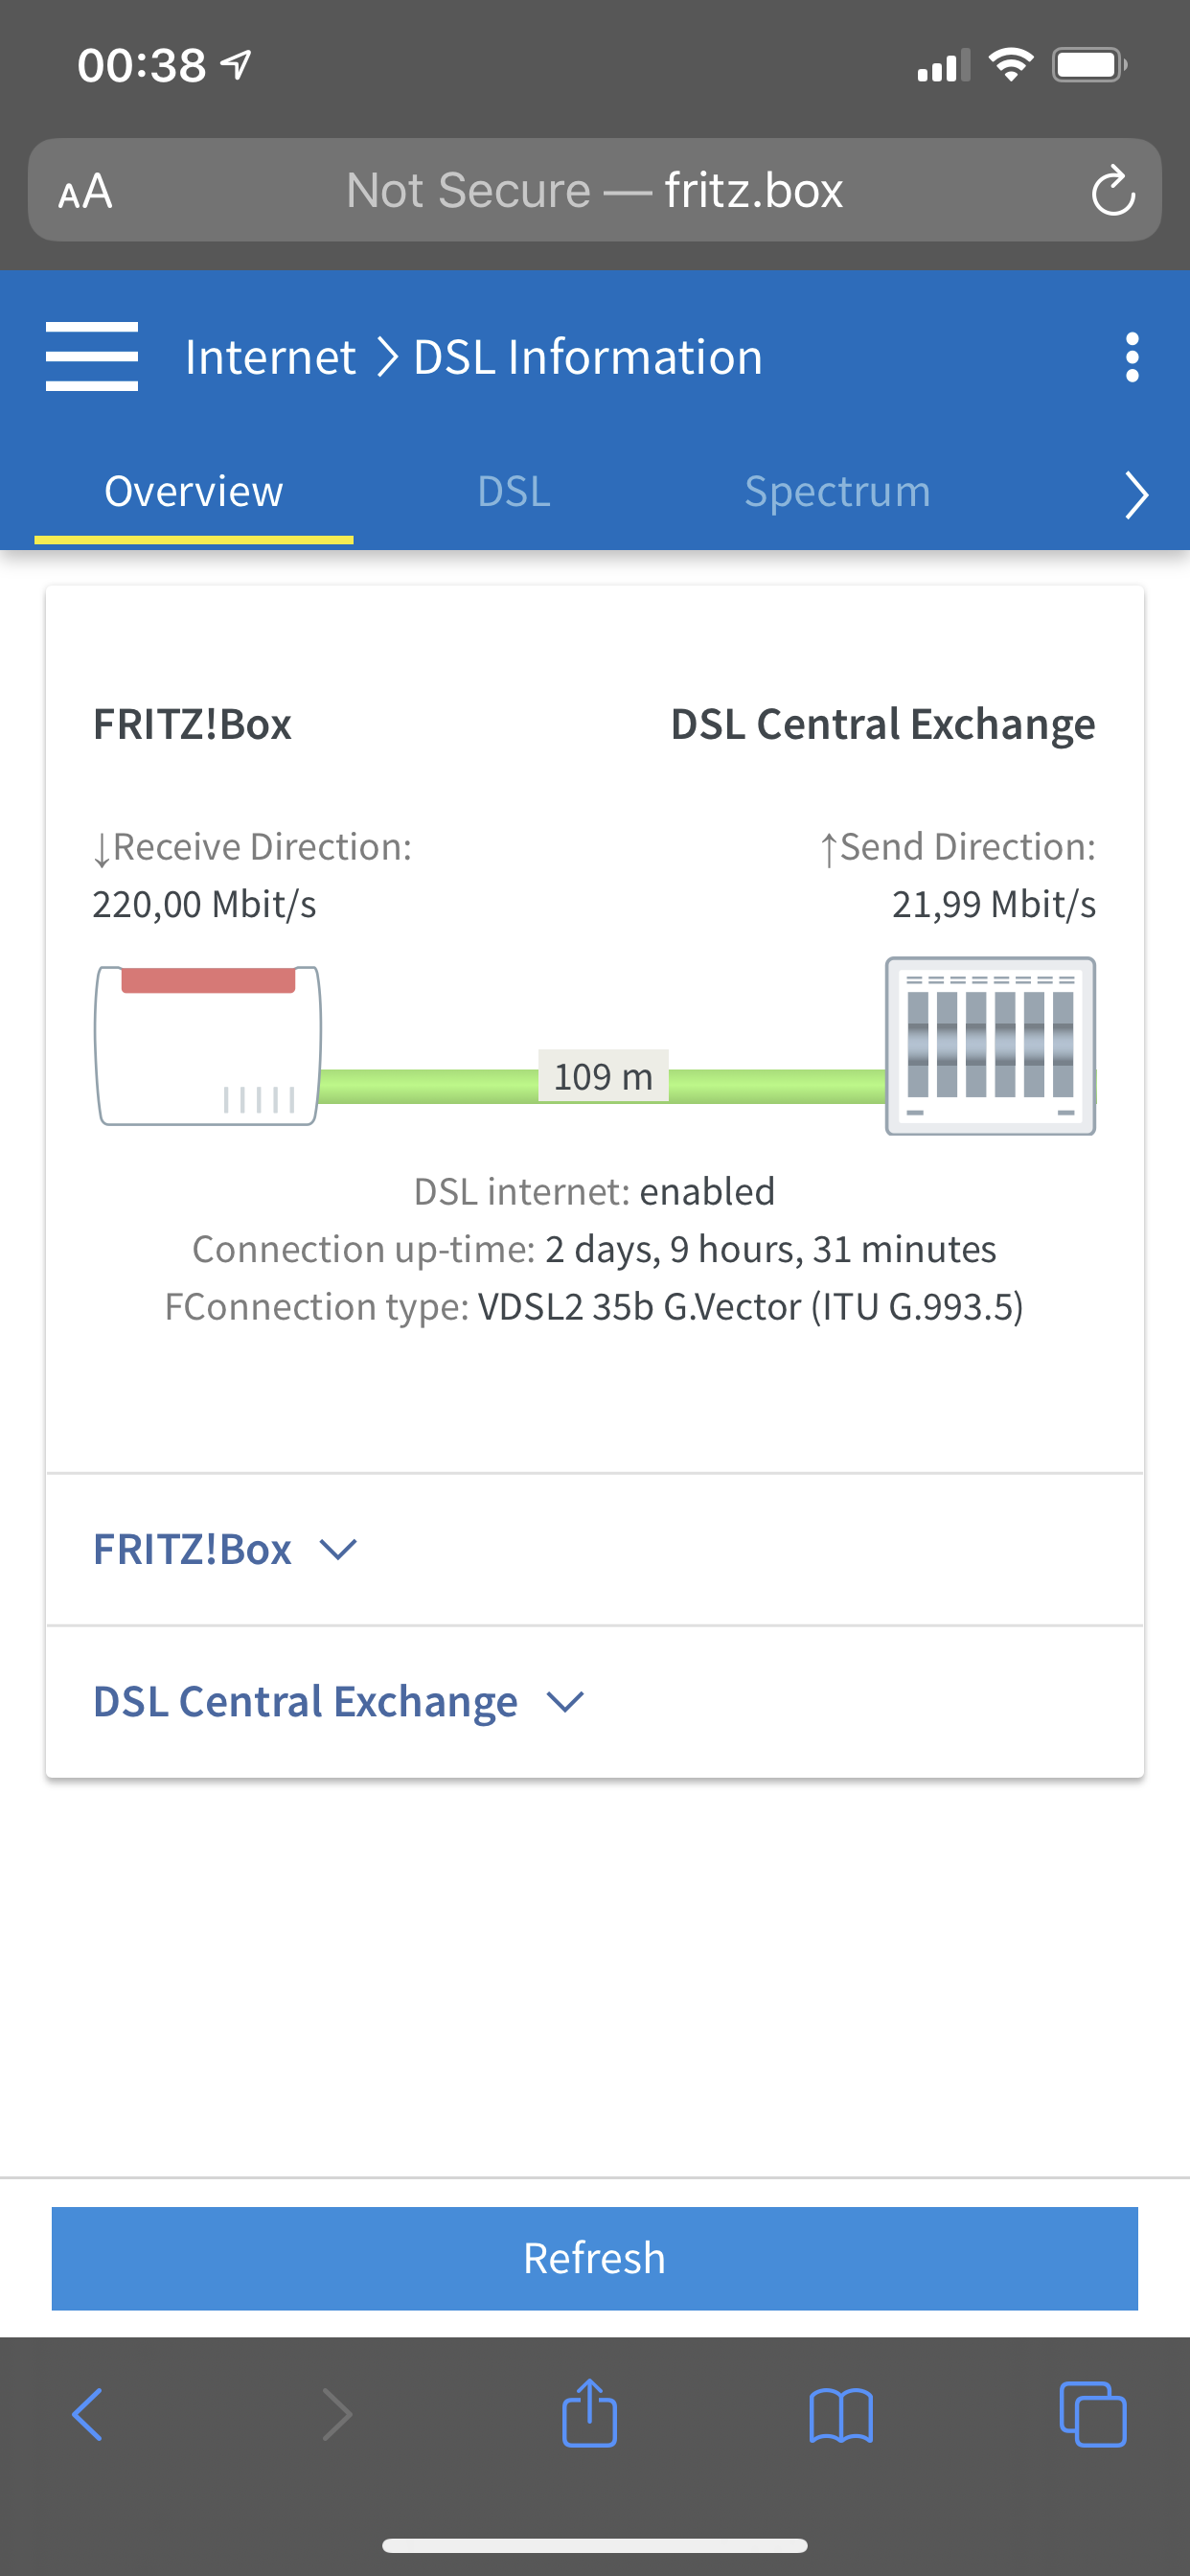The width and height of the screenshot is (1190, 2576).
Task: Select the Overview tab
Action: 194,492
